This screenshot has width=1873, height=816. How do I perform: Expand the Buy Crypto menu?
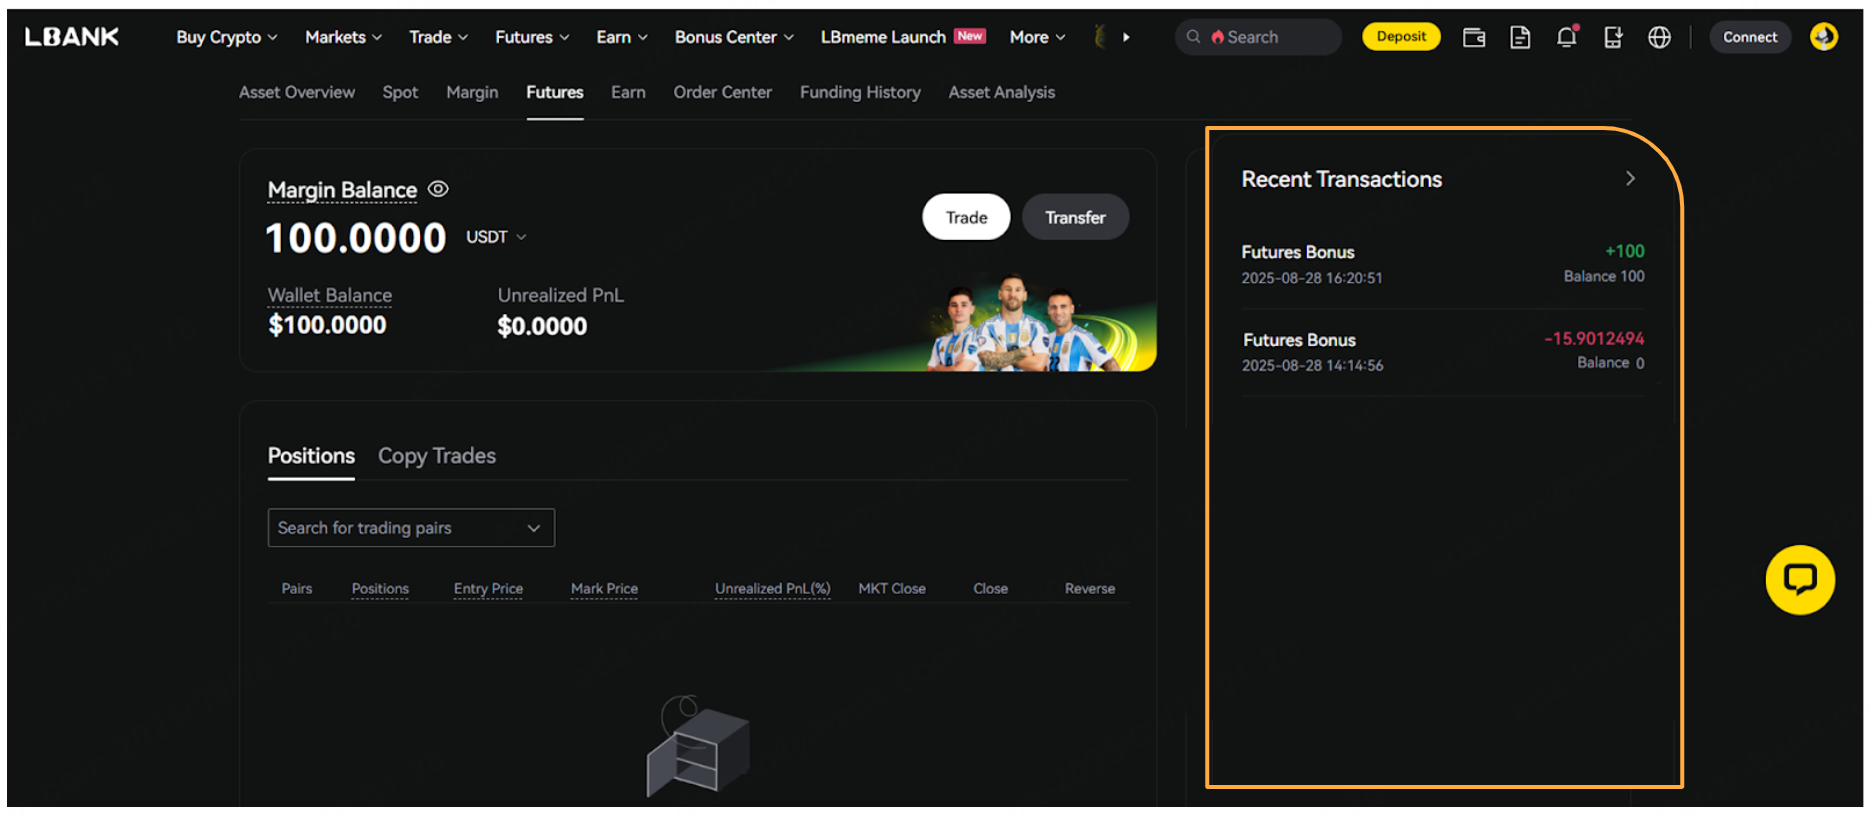[x=226, y=37]
